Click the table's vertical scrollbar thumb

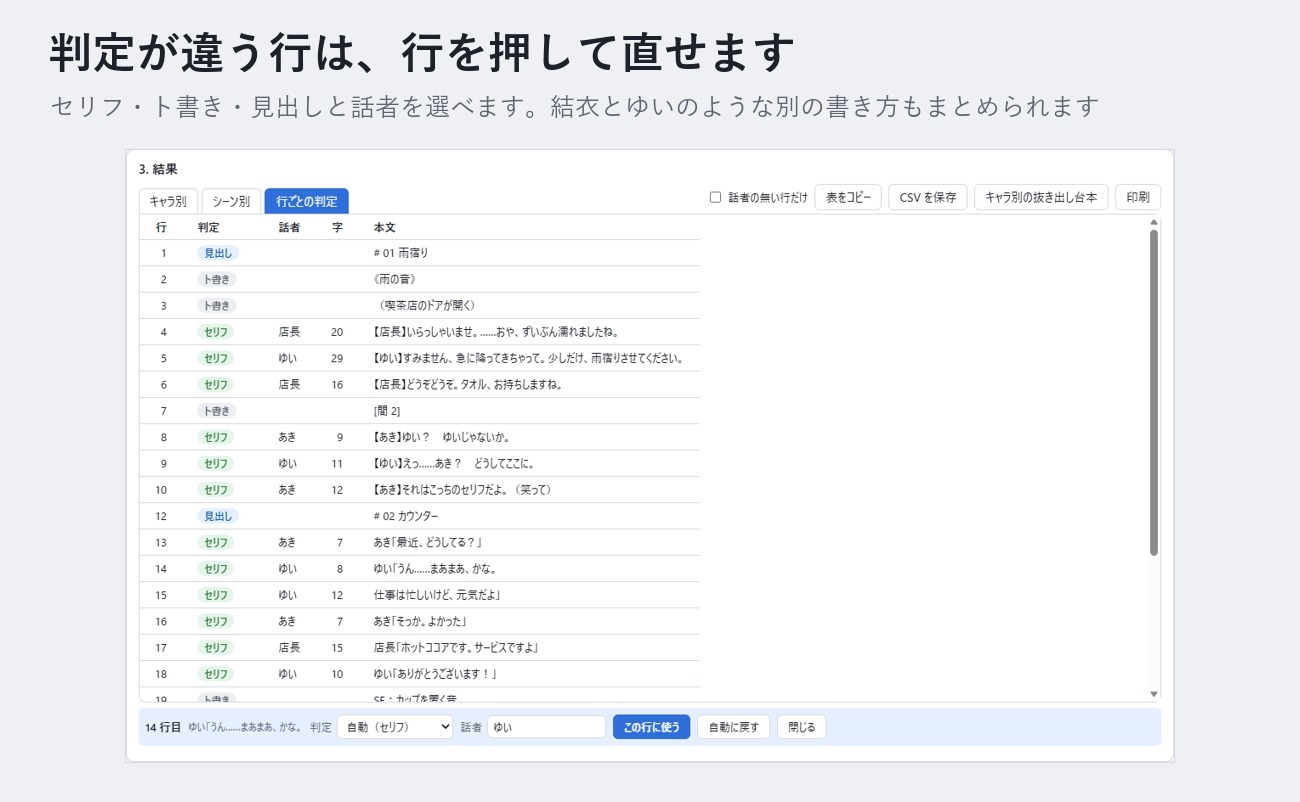1154,392
